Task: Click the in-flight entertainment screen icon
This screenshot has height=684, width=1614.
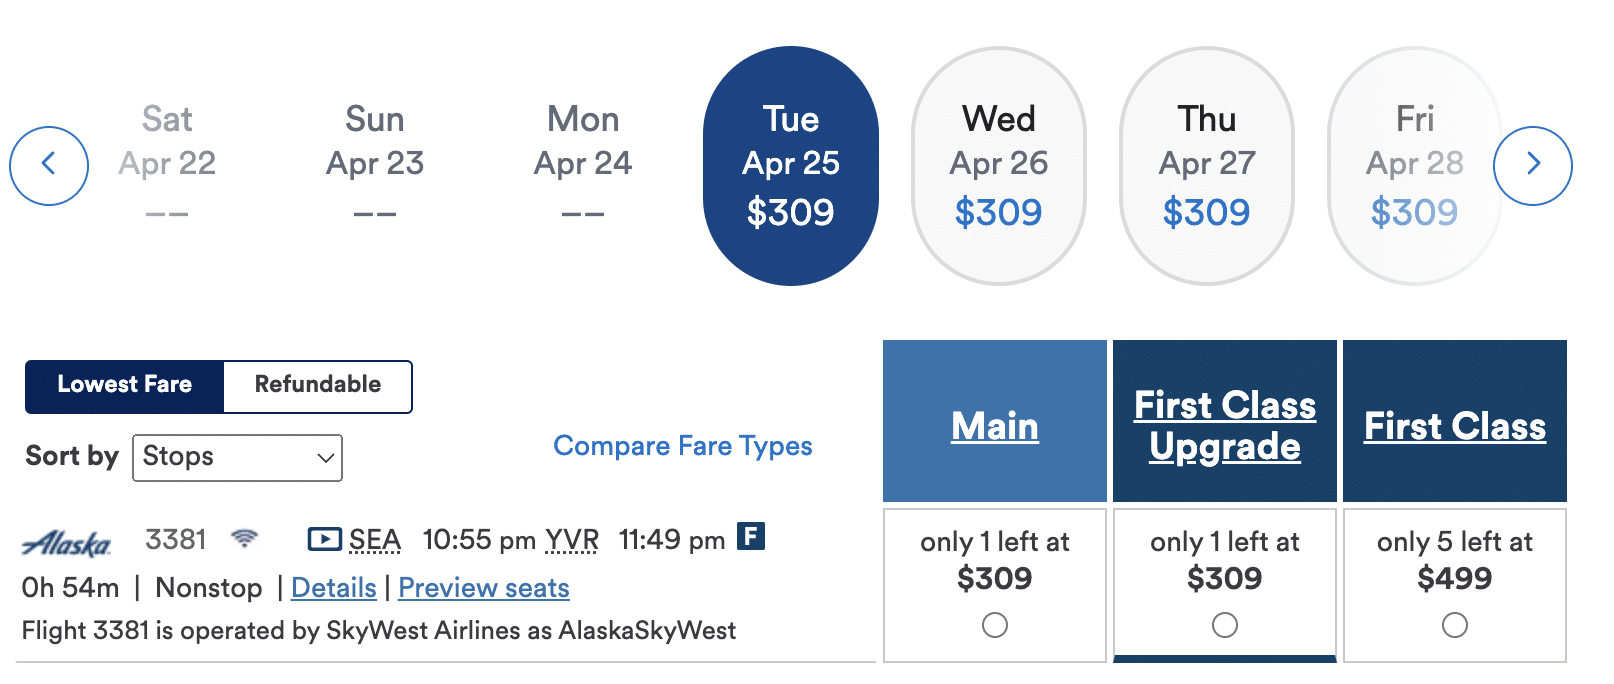Action: (x=324, y=540)
